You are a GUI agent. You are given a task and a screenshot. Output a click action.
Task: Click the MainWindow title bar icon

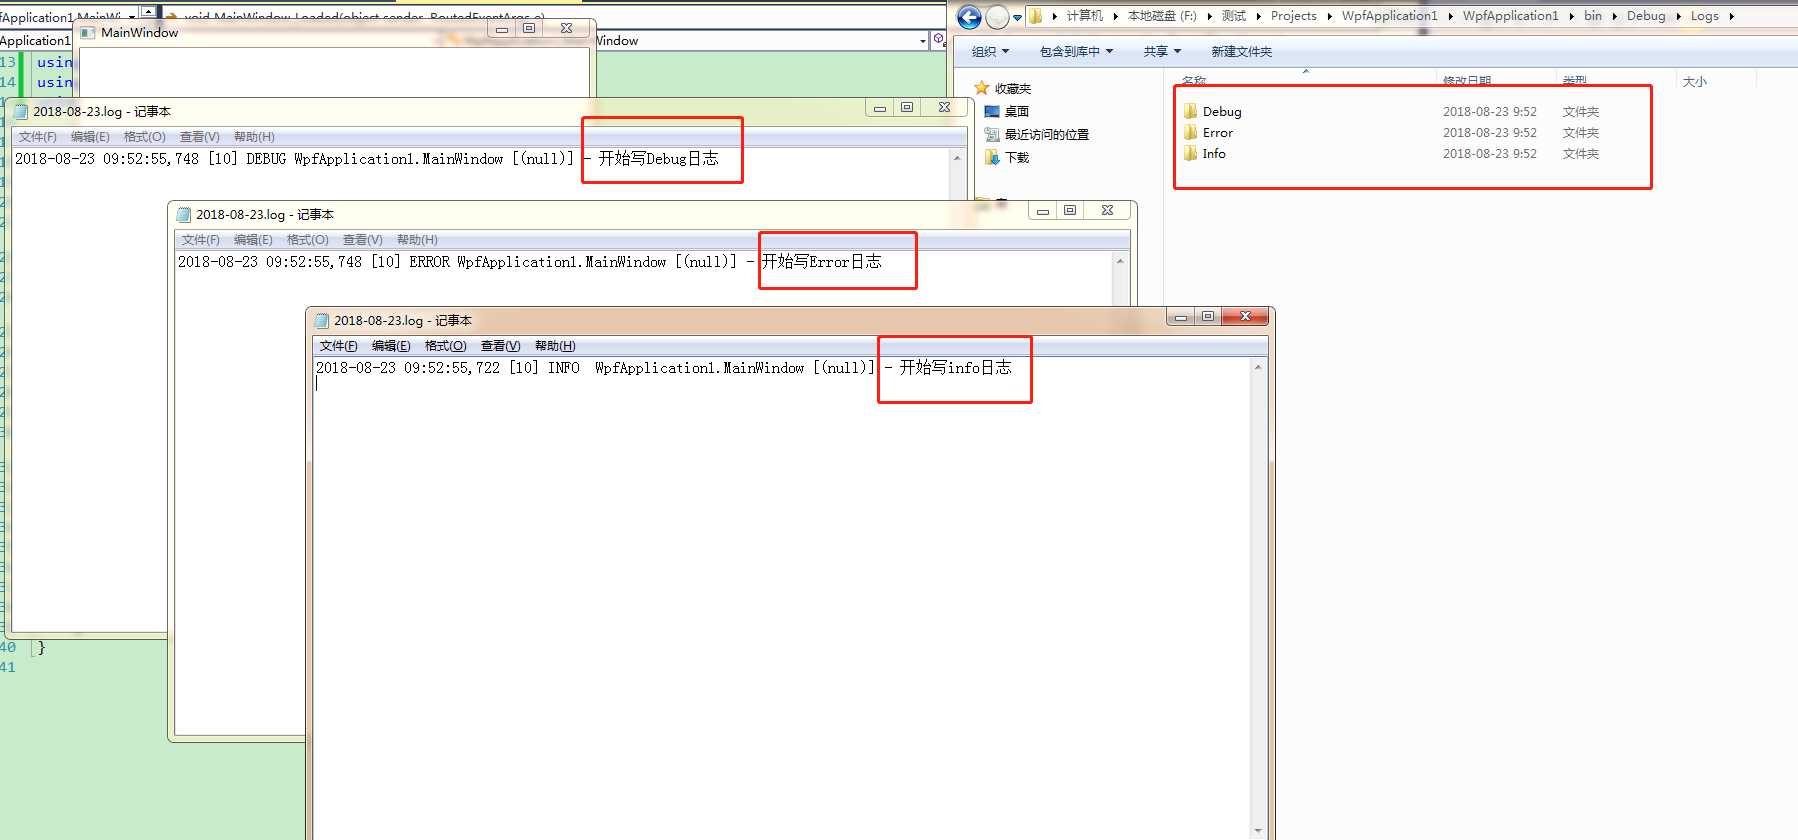point(88,32)
